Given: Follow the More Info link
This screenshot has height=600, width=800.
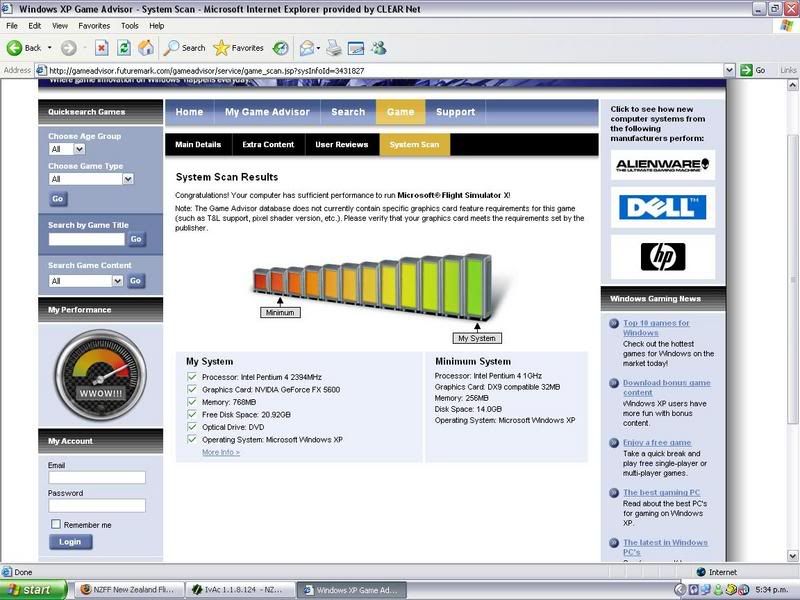Looking at the screenshot, I should point(220,452).
